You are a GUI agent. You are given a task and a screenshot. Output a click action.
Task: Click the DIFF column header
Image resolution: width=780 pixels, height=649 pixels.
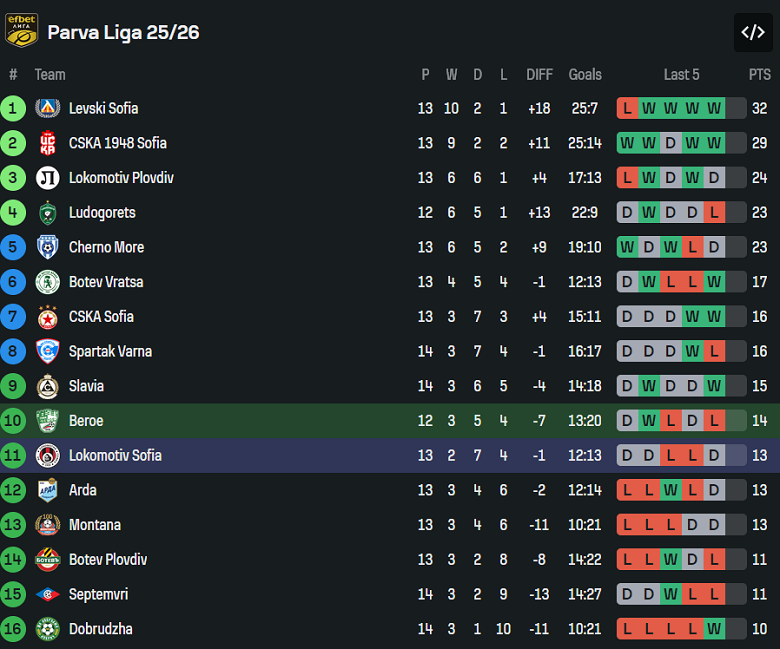click(539, 74)
